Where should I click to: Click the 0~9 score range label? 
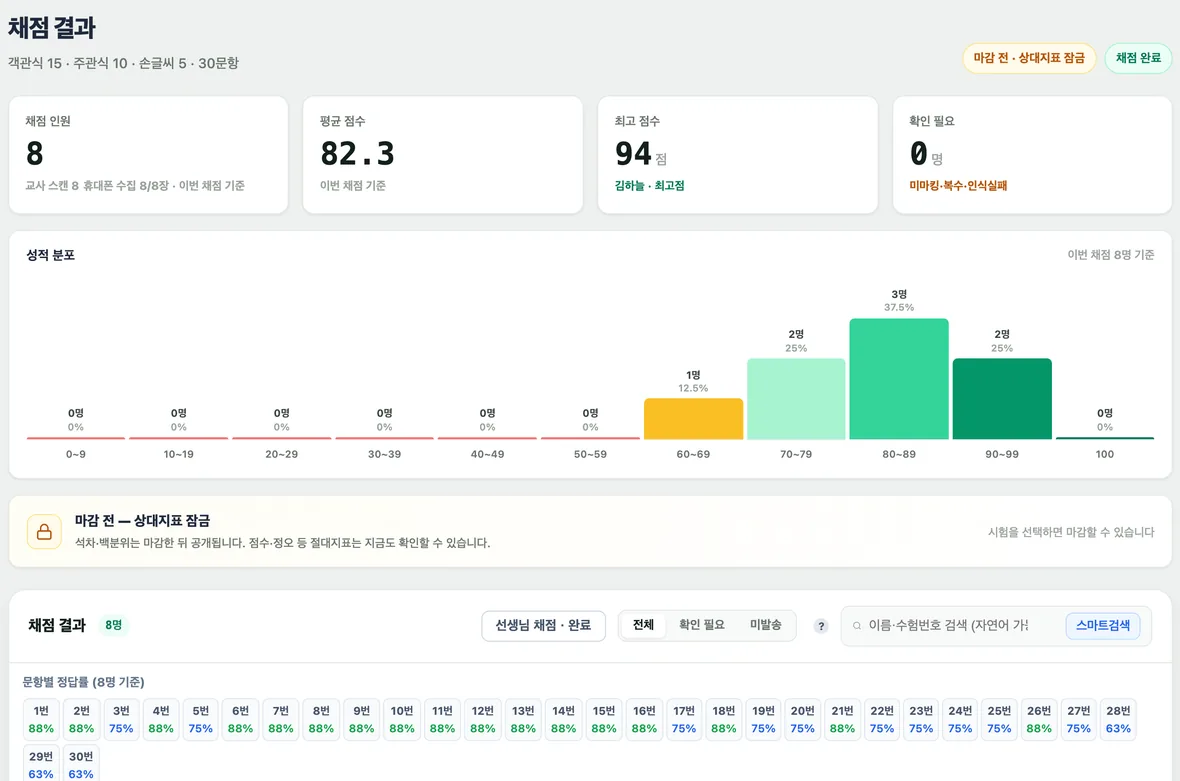[x=75, y=454]
